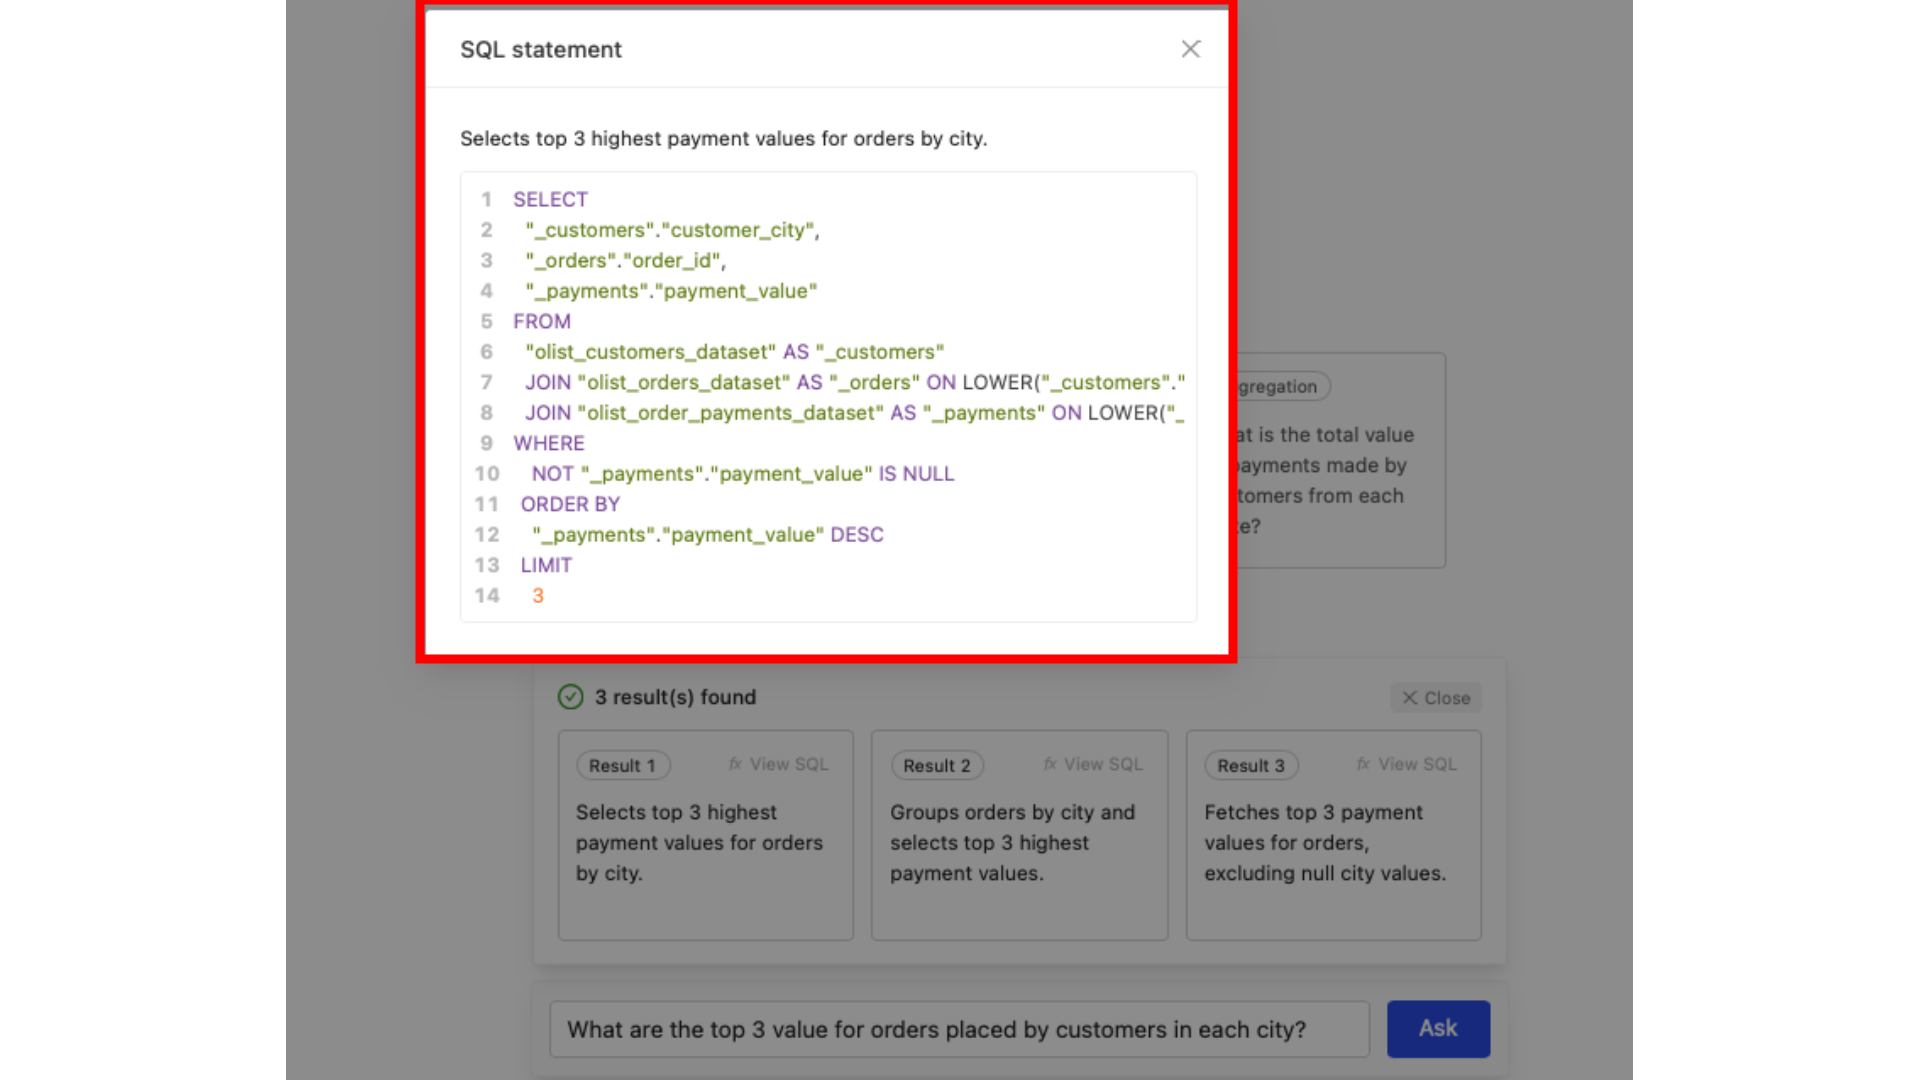Click the SELECT keyword on line 1

[x=550, y=199]
